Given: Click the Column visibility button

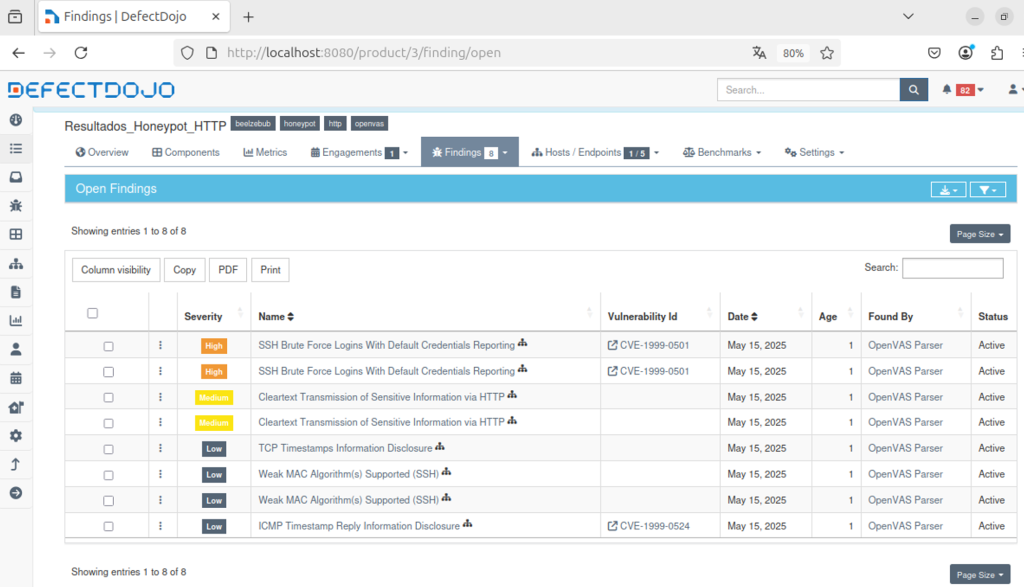Looking at the screenshot, I should pos(116,270).
